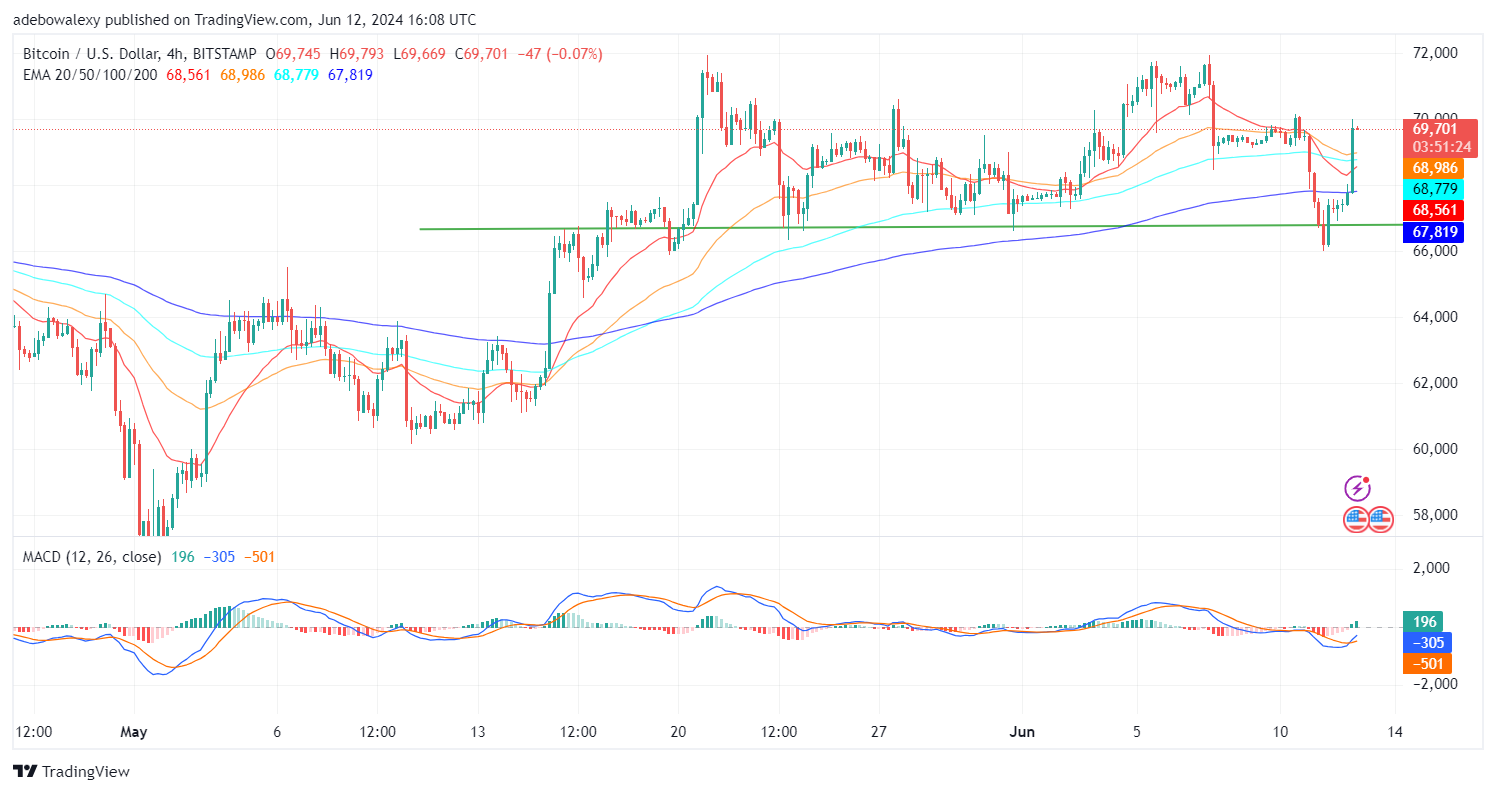Click the 72,000 price axis label
The image size is (1496, 793).
[1434, 52]
